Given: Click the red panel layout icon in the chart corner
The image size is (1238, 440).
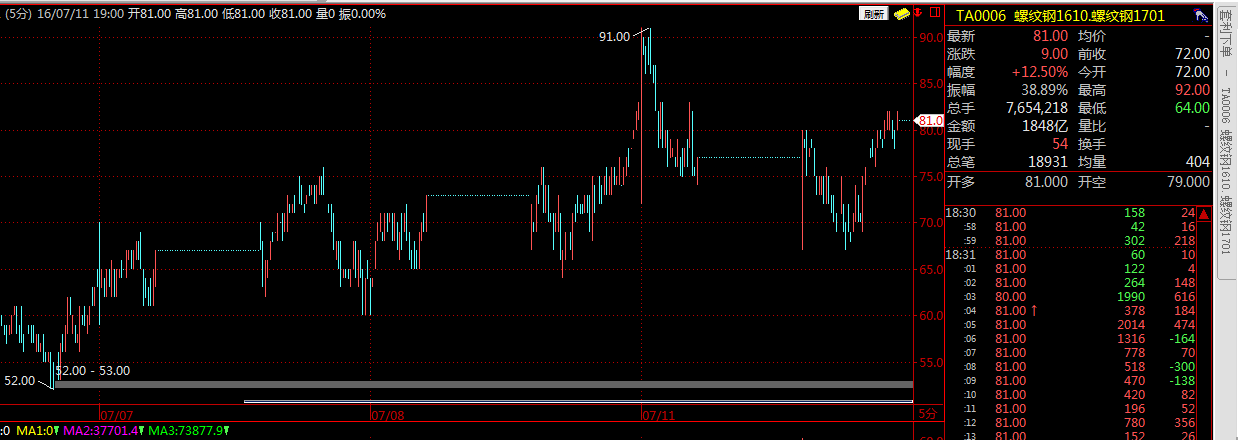Looking at the screenshot, I should point(933,14).
